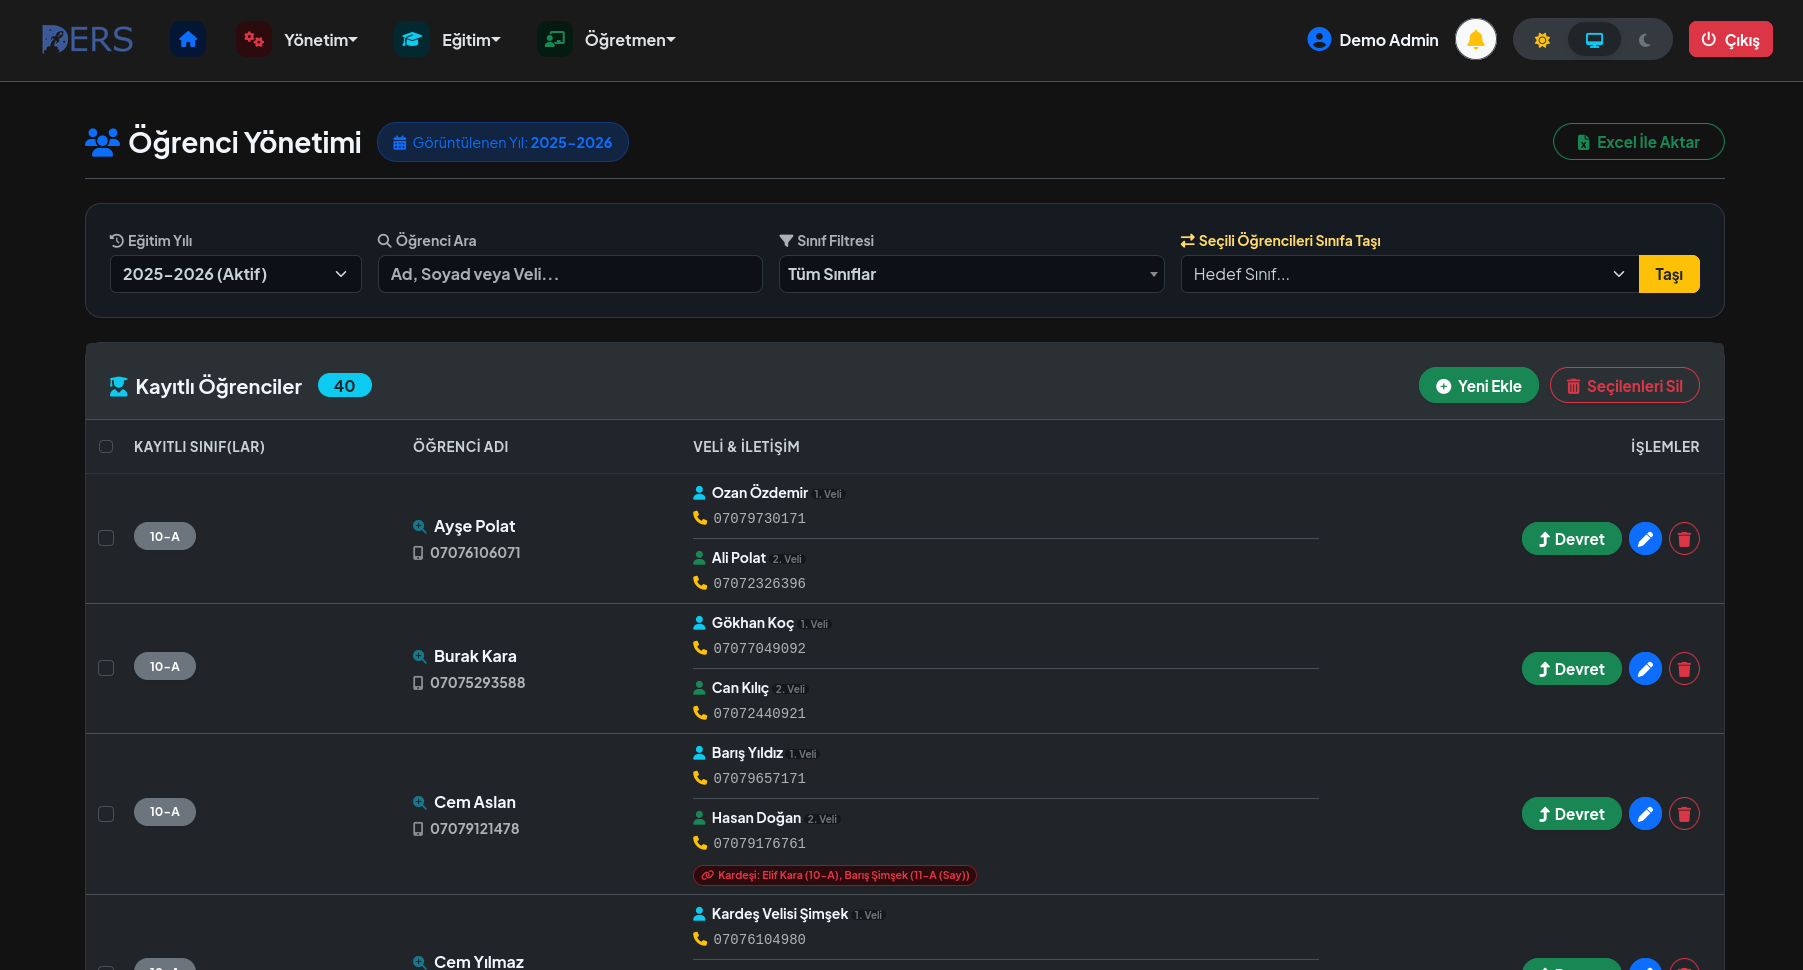Delete Cem Aslan with trash icon
Viewport: 1803px width, 970px height.
pyautogui.click(x=1684, y=814)
